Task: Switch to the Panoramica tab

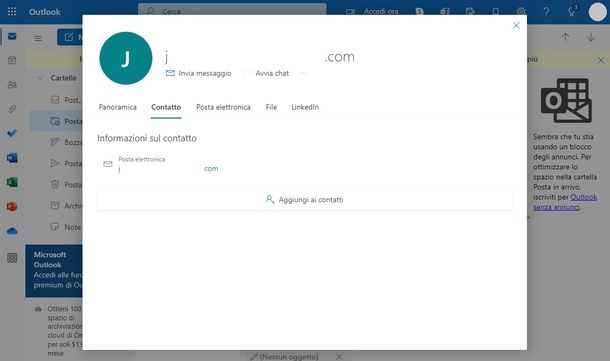Action: click(117, 107)
